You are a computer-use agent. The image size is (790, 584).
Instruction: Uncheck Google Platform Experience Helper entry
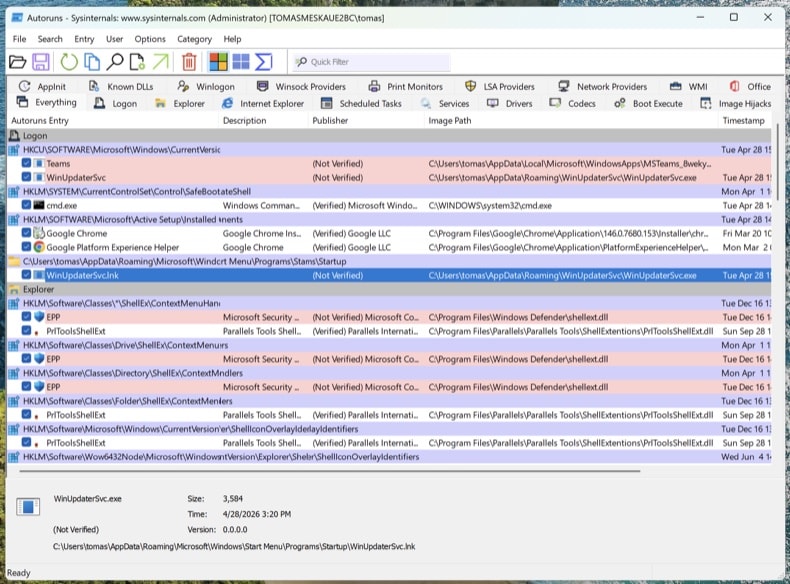click(26, 247)
